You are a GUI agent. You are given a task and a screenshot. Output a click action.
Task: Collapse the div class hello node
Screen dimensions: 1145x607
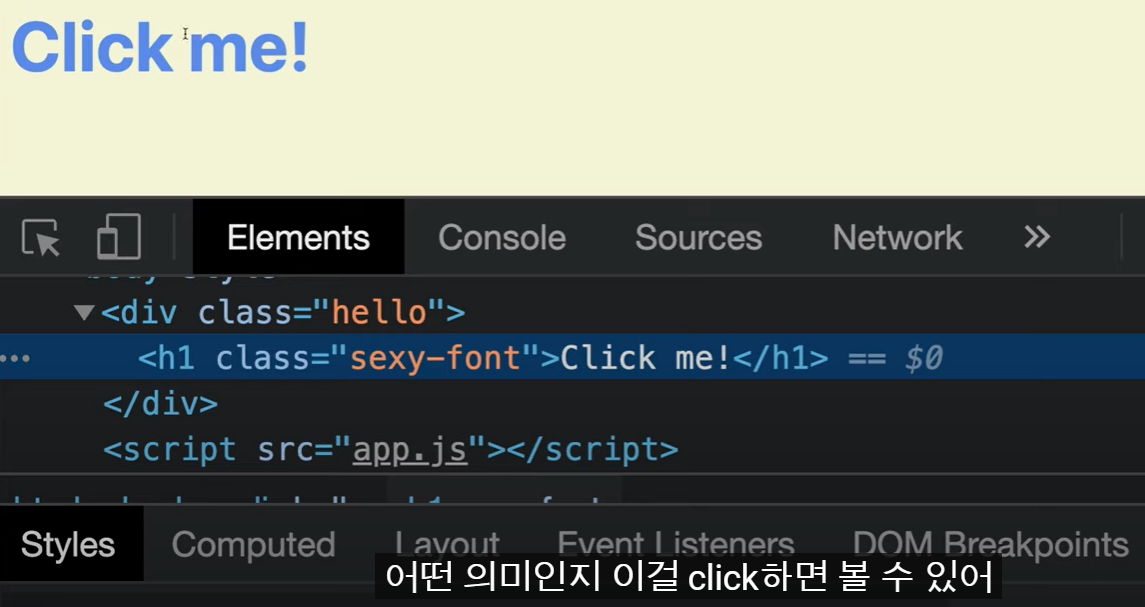85,313
